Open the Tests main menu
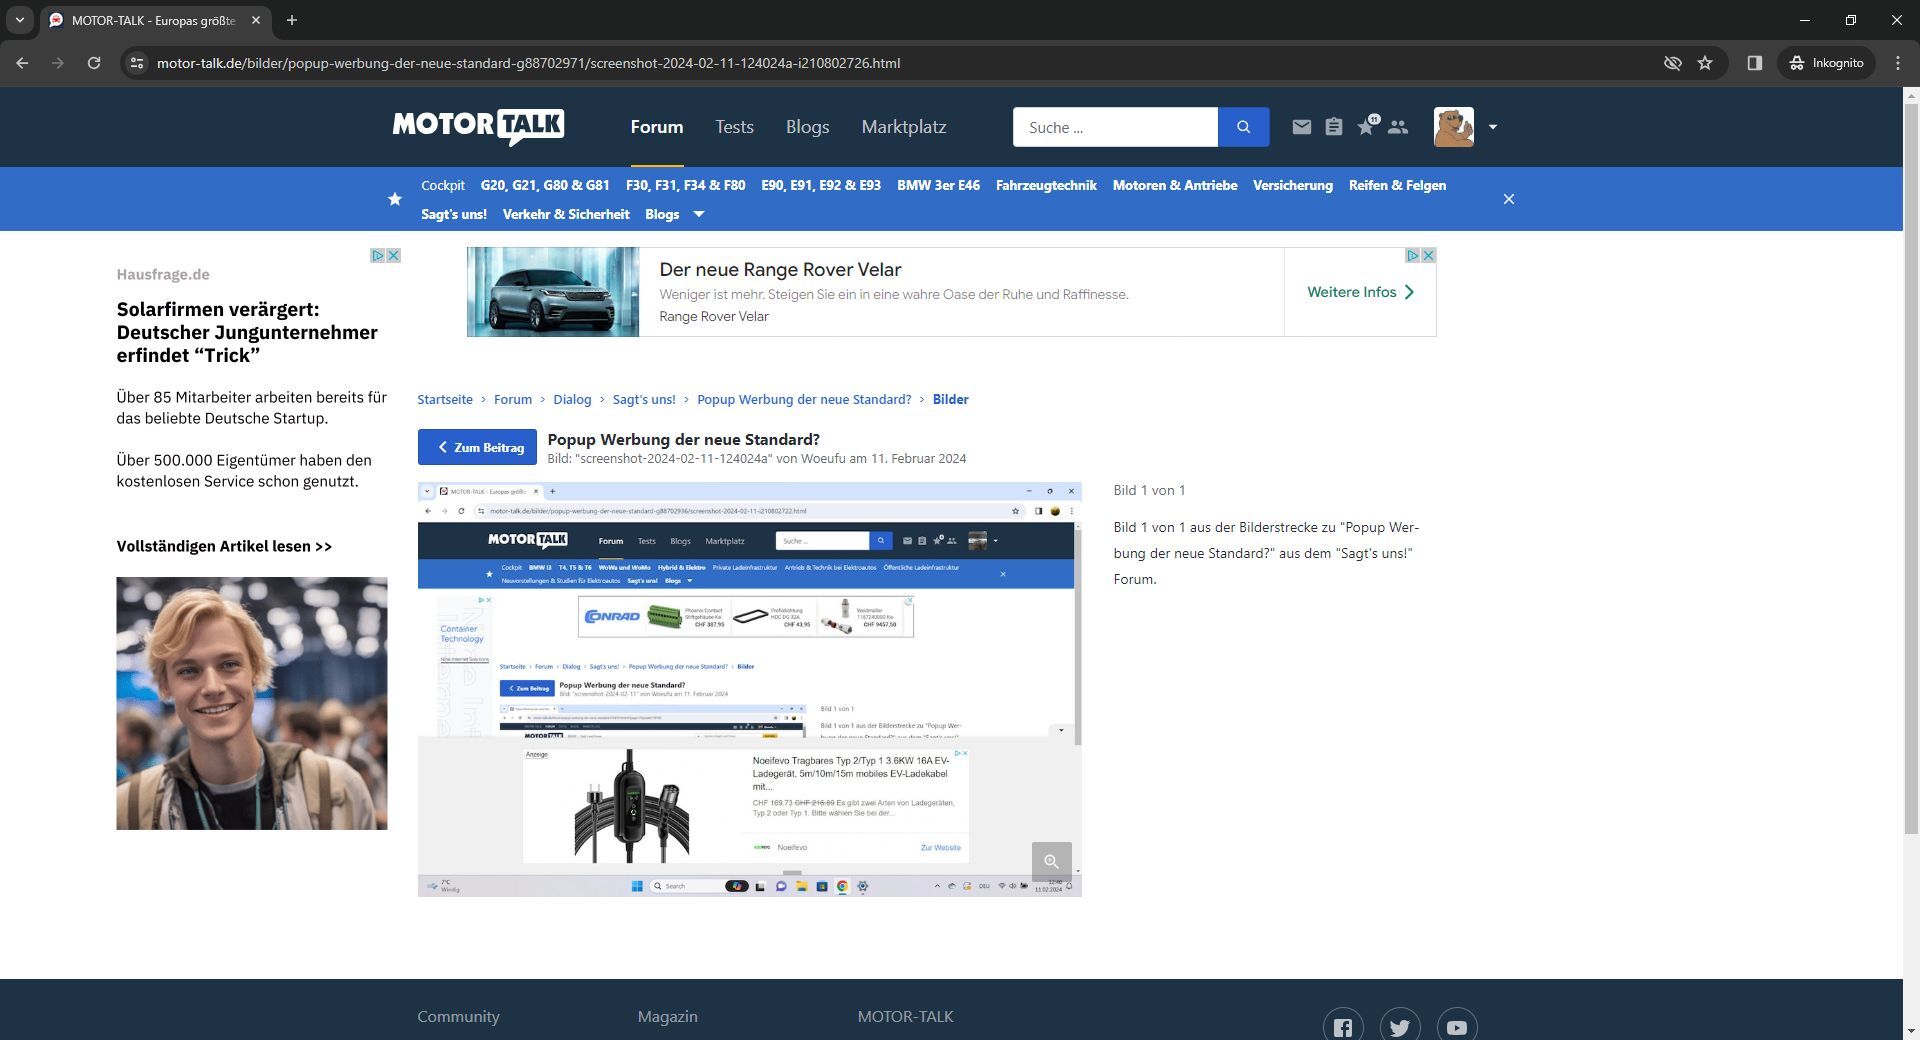 [x=734, y=127]
